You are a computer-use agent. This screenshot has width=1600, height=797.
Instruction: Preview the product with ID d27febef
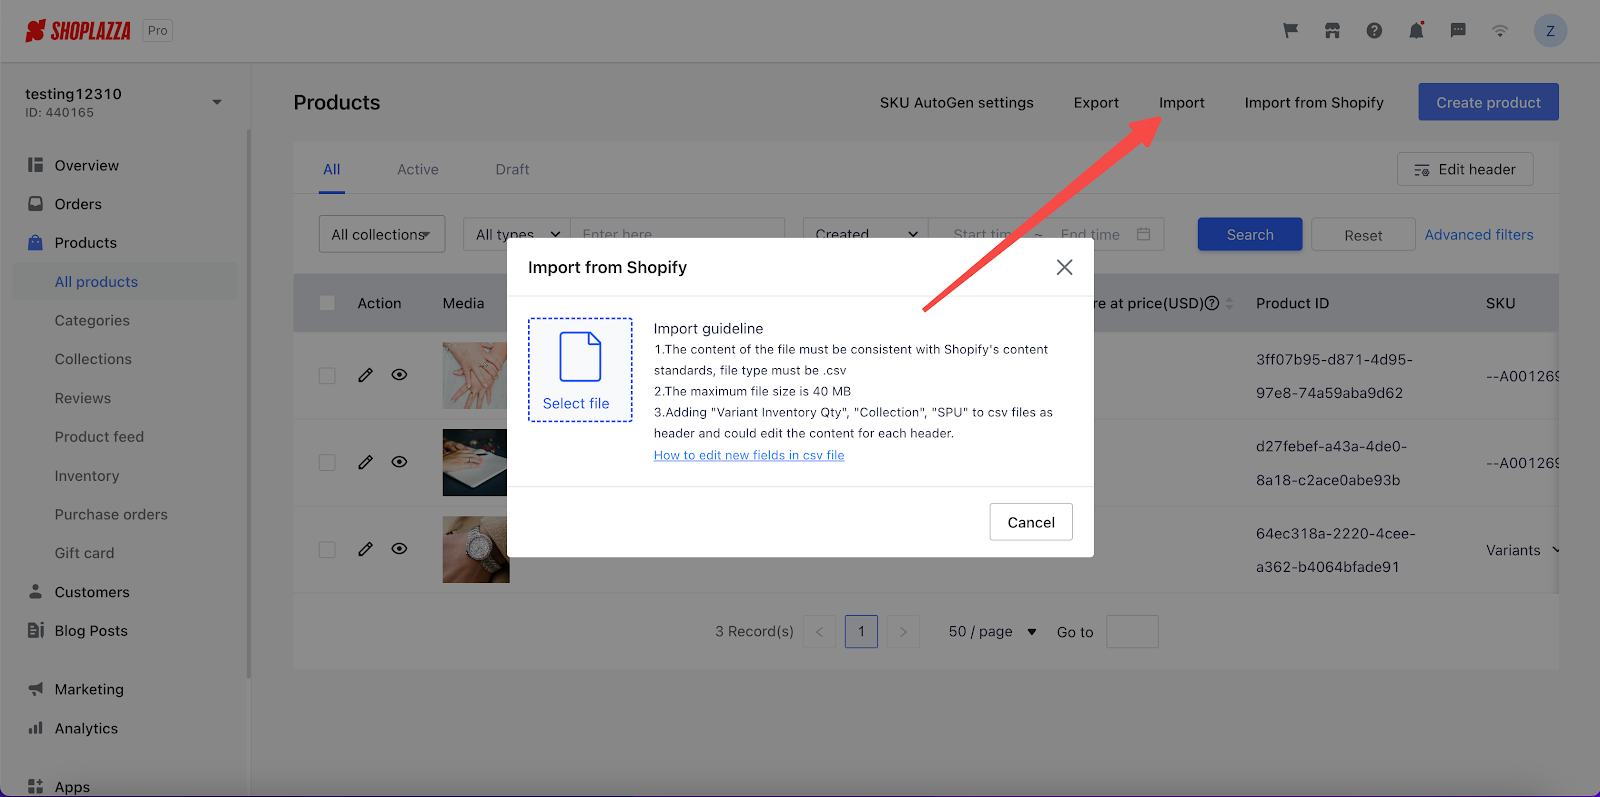399,462
